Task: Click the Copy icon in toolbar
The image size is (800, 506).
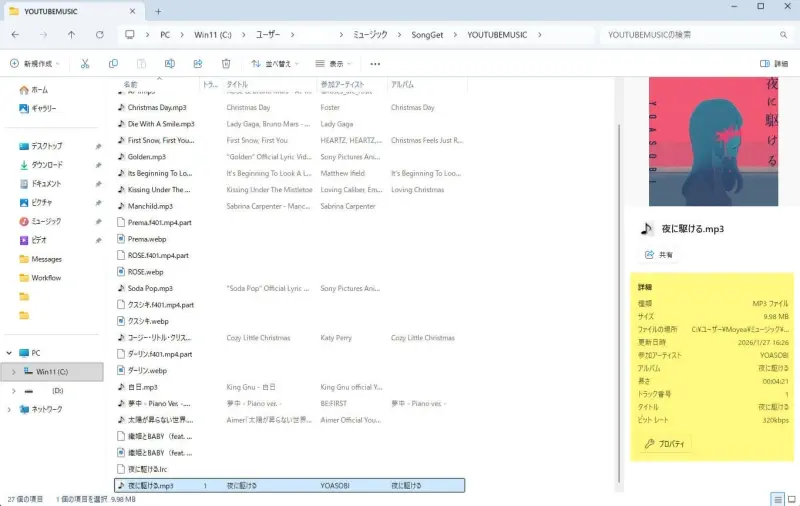Action: [x=113, y=63]
